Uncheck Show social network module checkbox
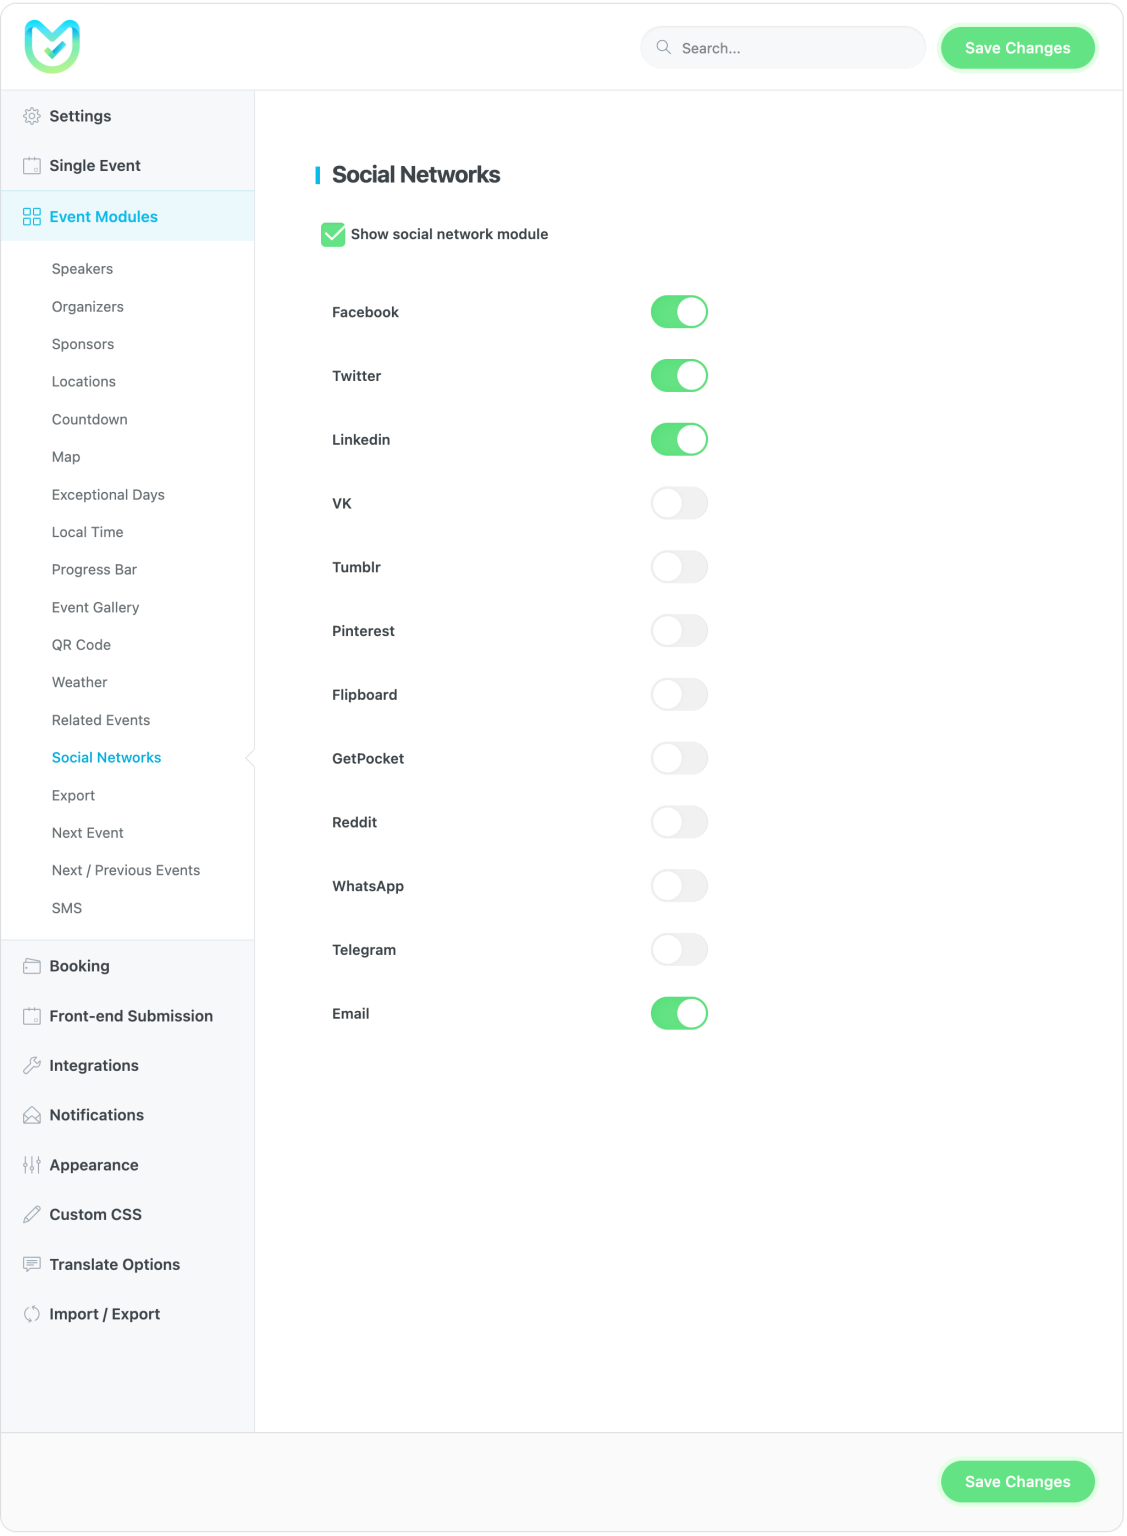 pos(333,234)
